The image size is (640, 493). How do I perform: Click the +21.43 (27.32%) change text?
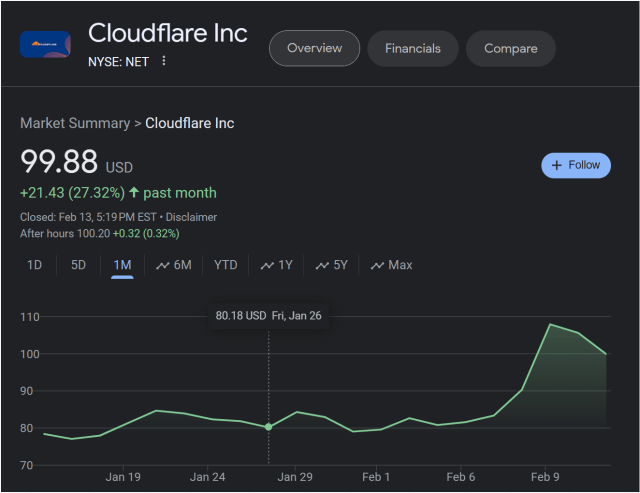pyautogui.click(x=72, y=193)
